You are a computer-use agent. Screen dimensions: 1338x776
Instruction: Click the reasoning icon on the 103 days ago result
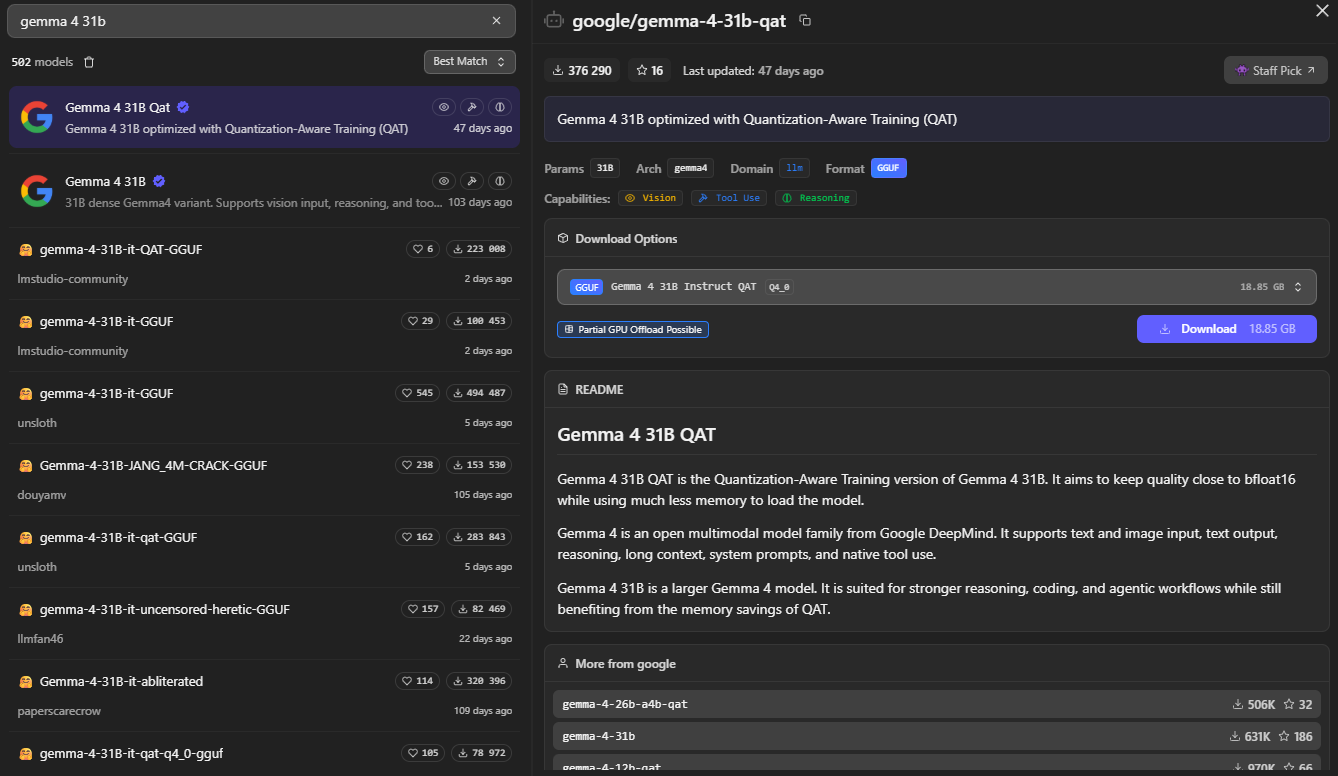[x=500, y=181]
